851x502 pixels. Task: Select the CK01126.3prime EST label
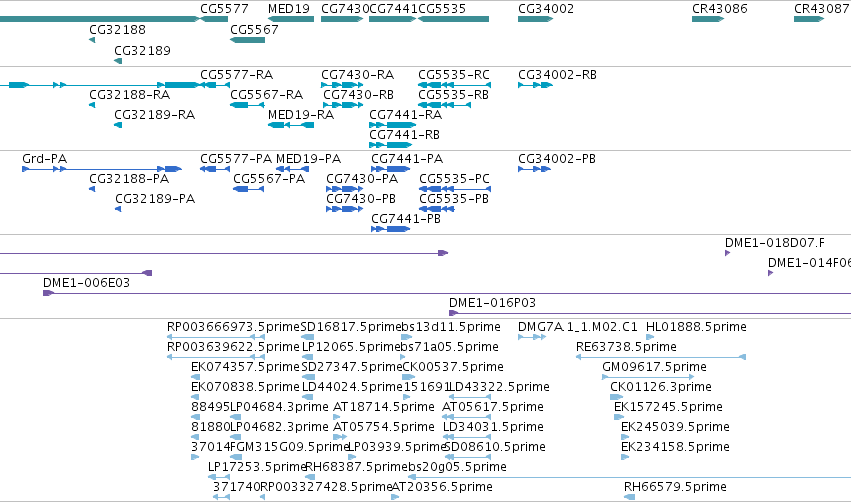pos(661,387)
